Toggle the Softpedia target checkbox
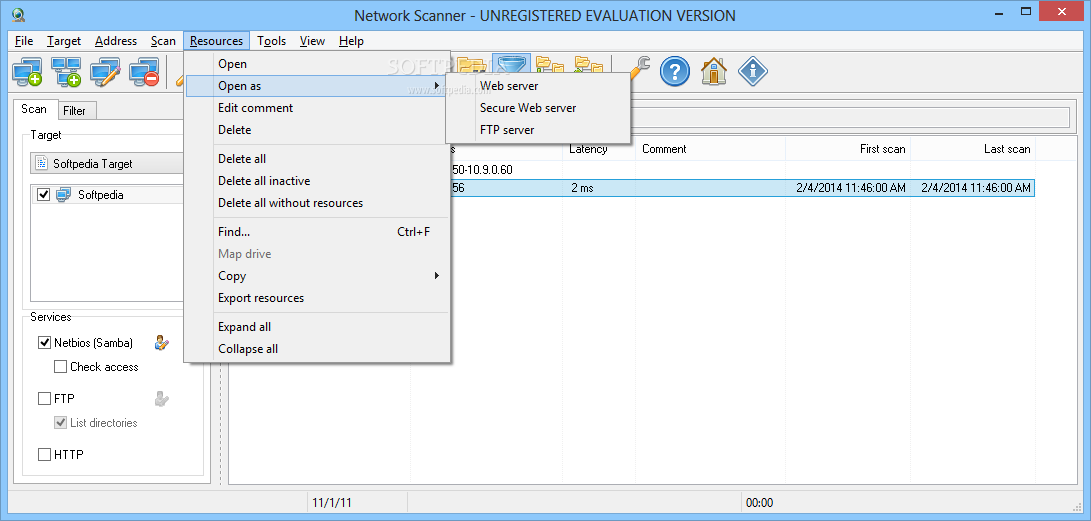Image resolution: width=1091 pixels, height=521 pixels. point(43,195)
